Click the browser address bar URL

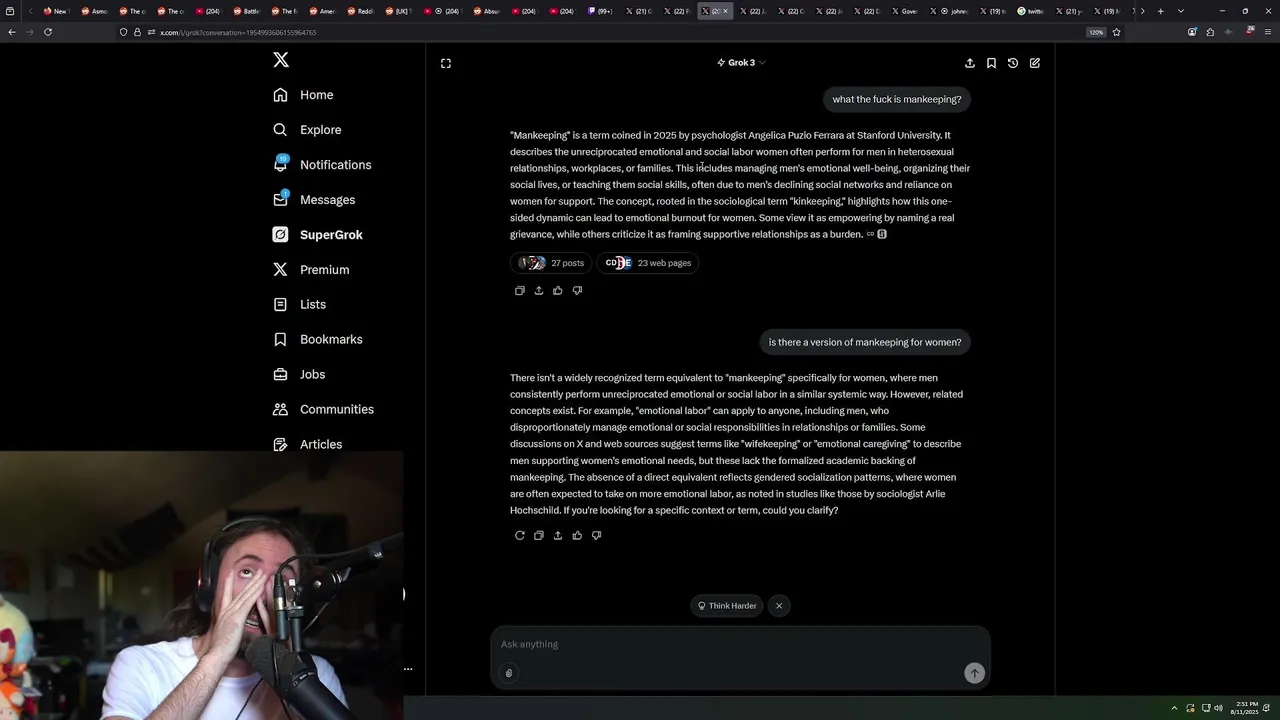tap(238, 32)
